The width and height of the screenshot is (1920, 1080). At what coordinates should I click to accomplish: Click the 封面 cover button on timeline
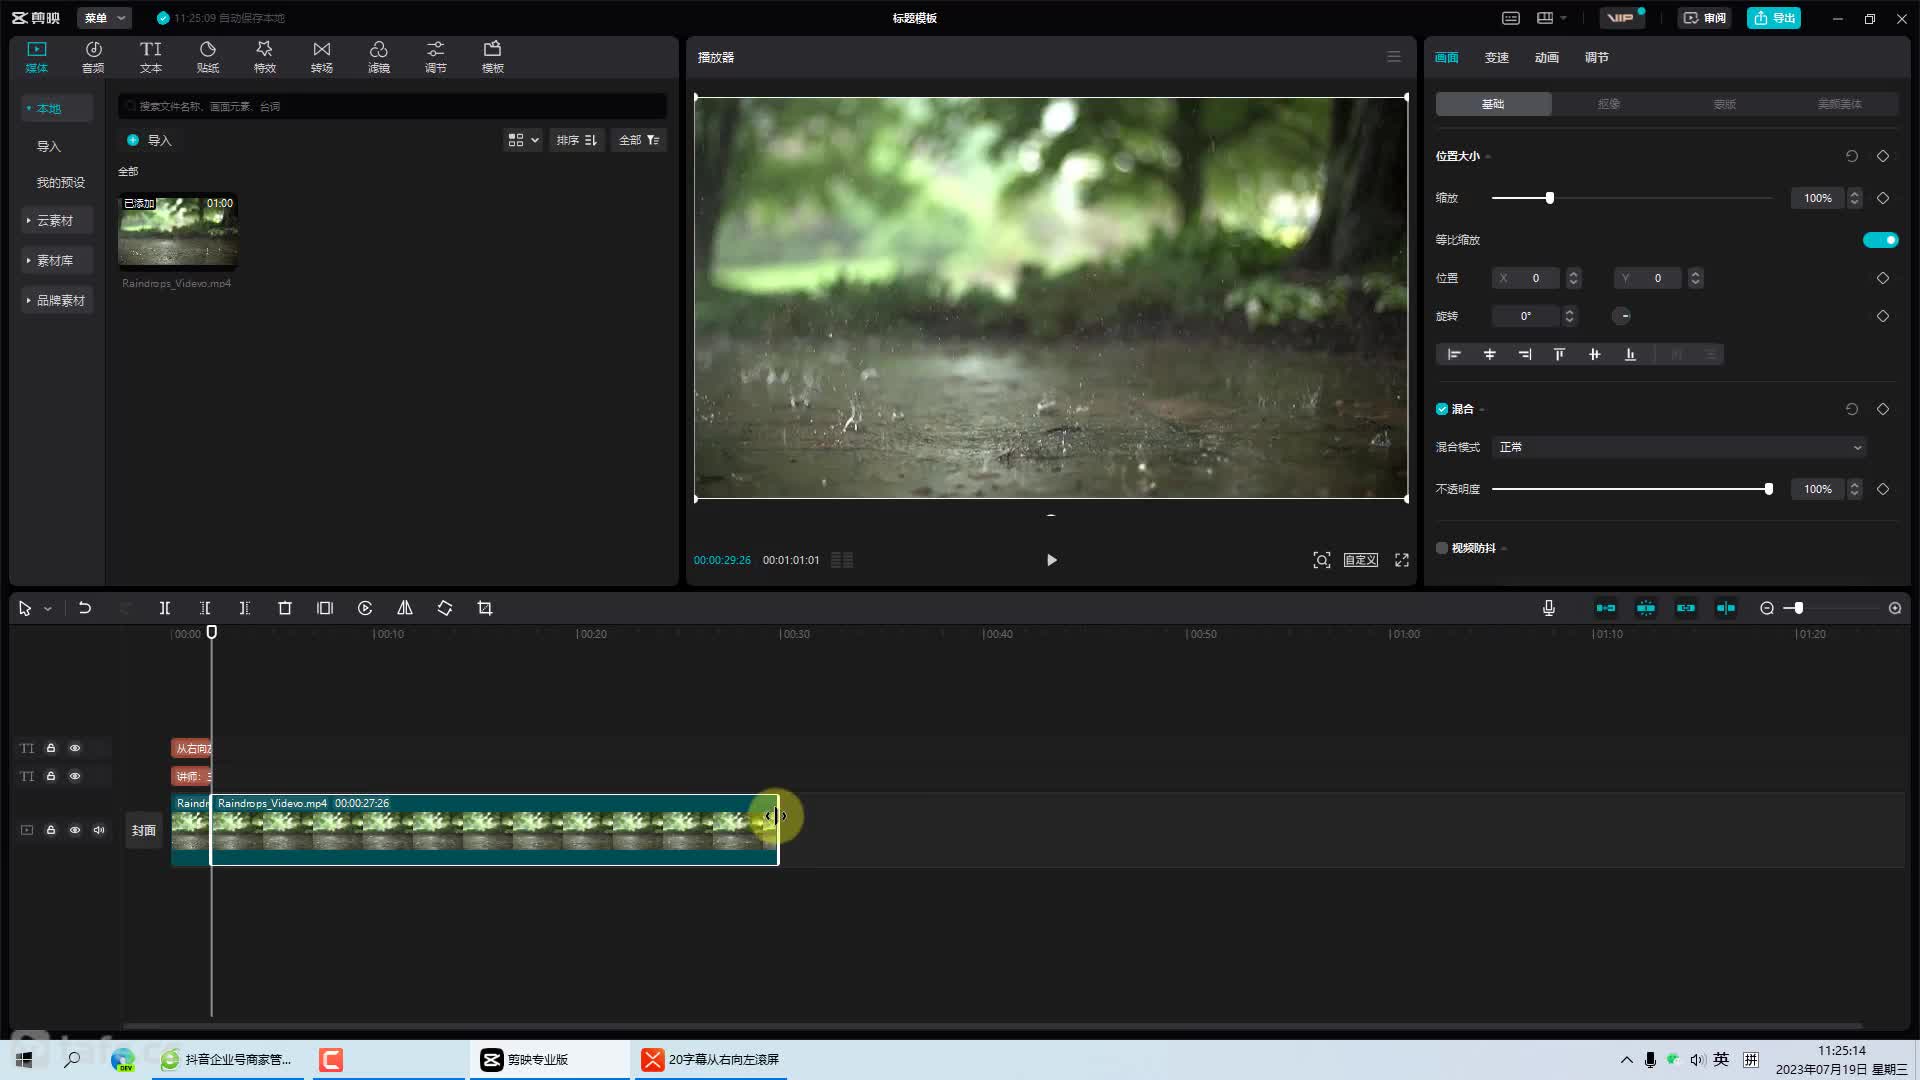click(x=144, y=830)
